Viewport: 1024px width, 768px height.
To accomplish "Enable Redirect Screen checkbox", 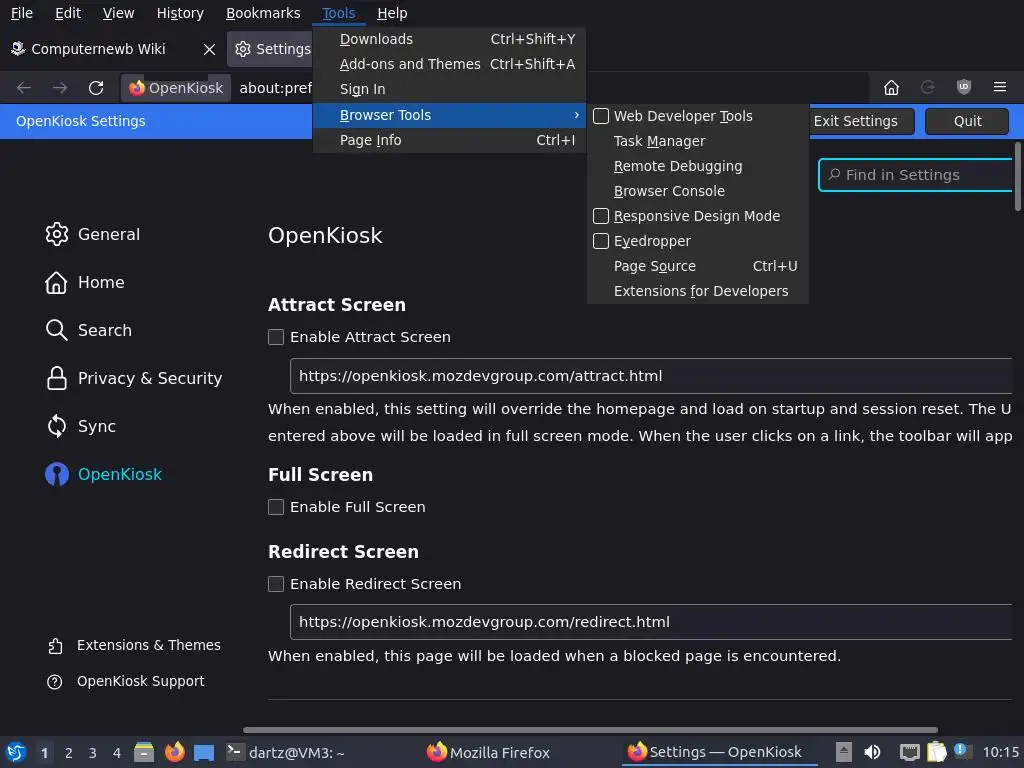I will [276, 584].
